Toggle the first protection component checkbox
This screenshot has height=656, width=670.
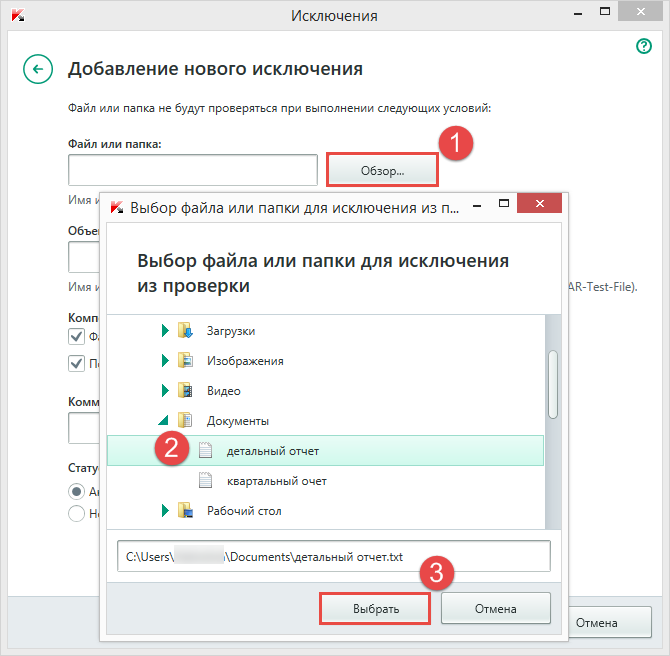pyautogui.click(x=76, y=338)
